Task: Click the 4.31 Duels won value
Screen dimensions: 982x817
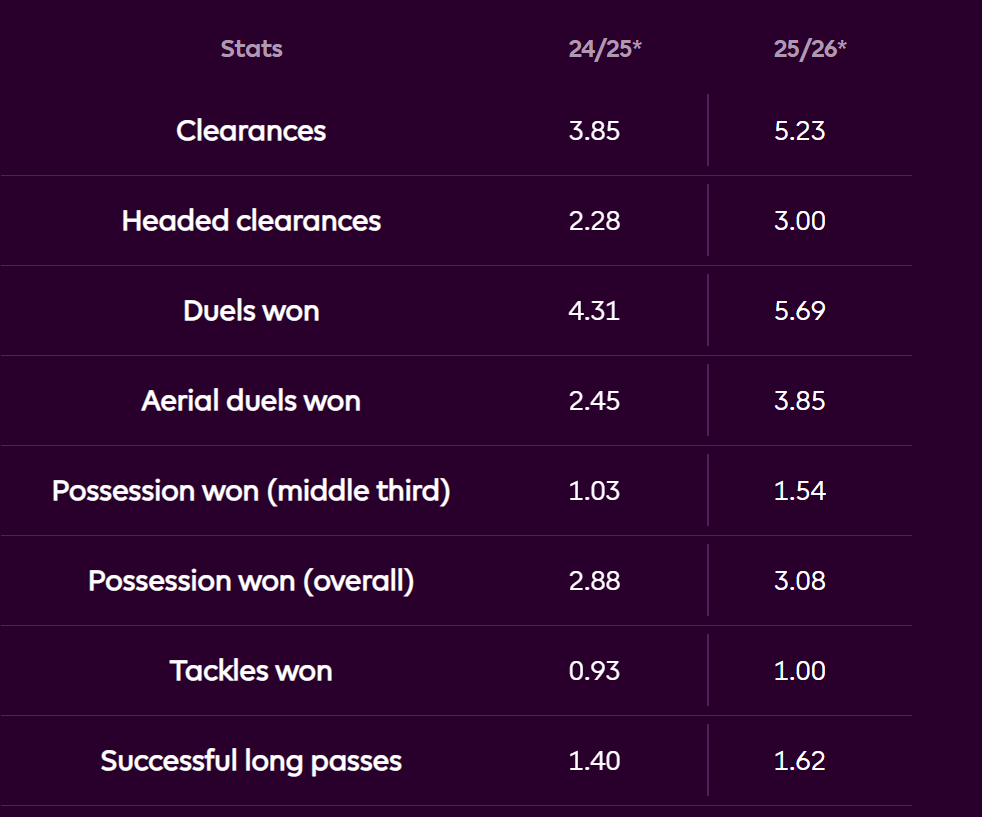Action: click(594, 311)
